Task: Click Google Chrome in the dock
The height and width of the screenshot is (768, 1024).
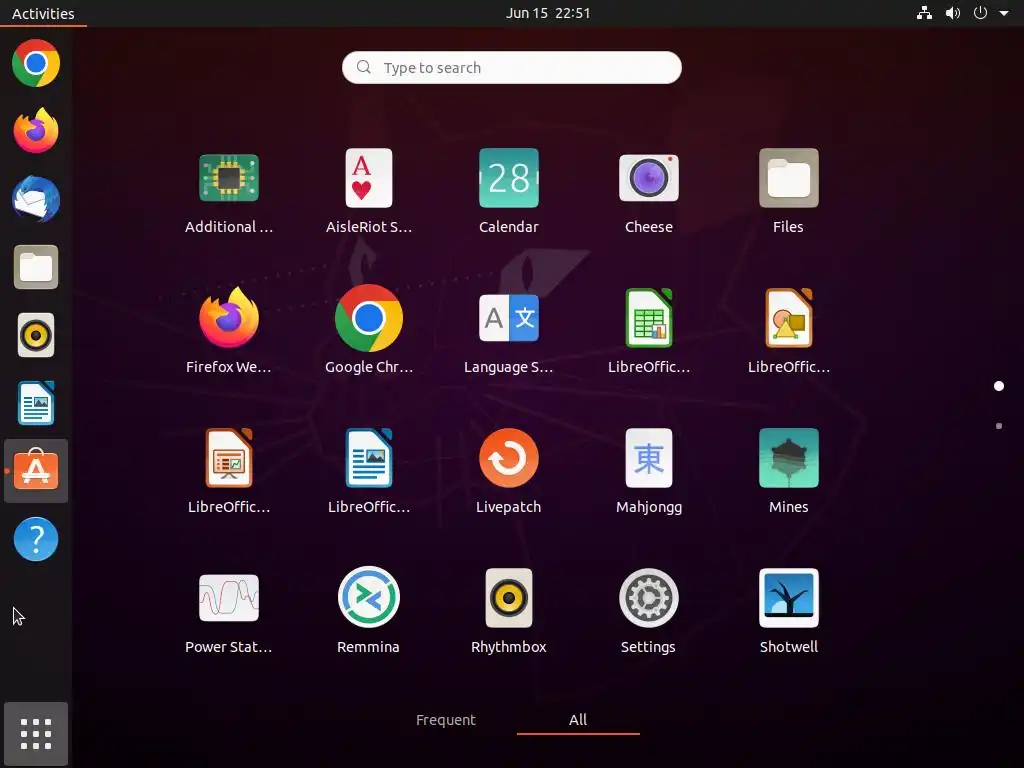Action: (x=36, y=63)
